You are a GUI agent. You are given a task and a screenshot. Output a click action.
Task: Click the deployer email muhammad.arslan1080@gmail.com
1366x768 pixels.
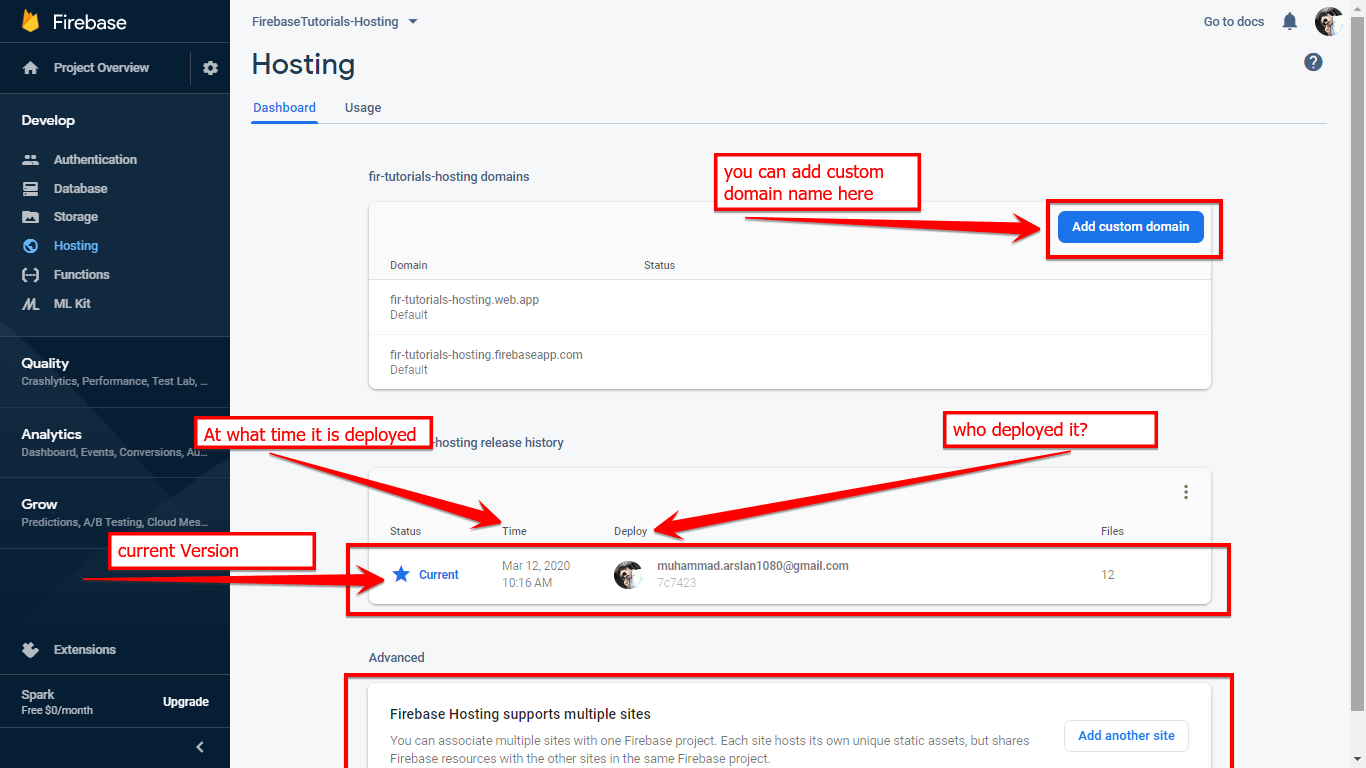(753, 566)
